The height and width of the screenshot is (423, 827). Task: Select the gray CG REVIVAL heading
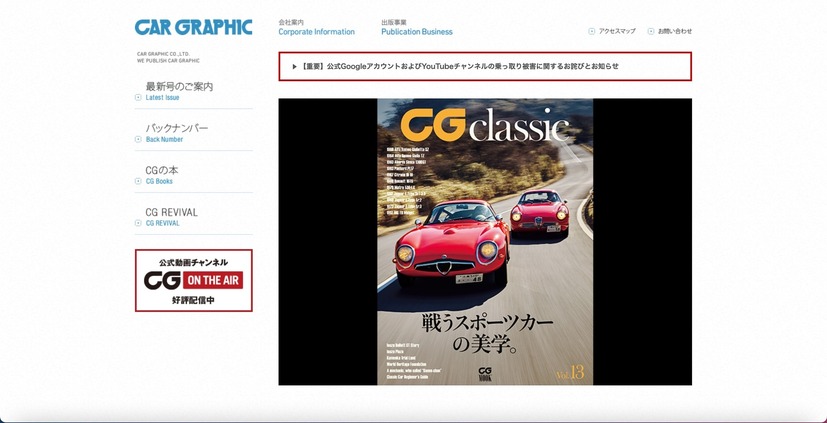(171, 212)
